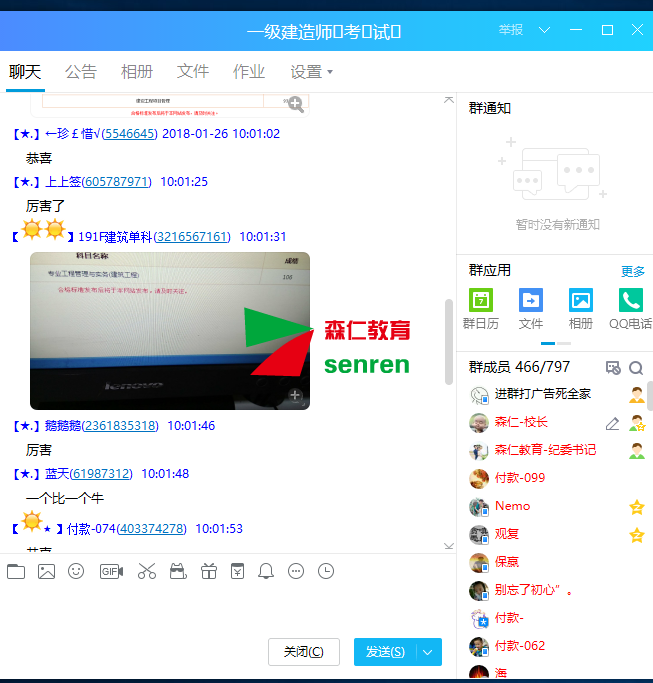
Task: Open the QQ number link 2361835318
Action: [120, 426]
